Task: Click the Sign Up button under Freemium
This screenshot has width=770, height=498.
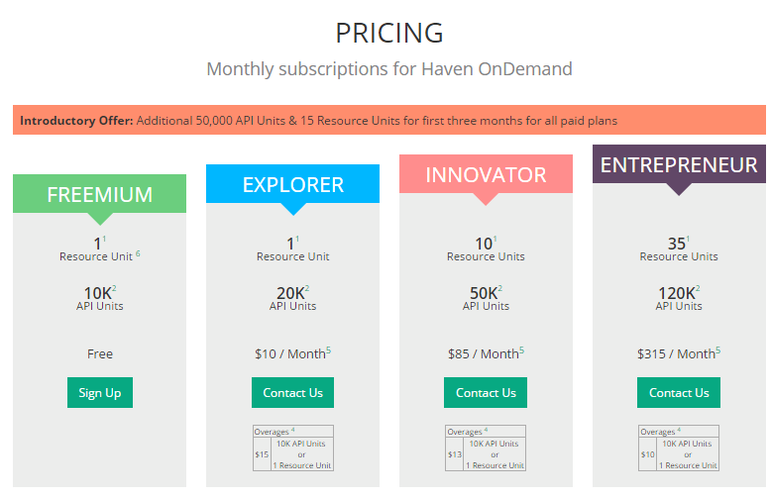Action: [x=100, y=392]
